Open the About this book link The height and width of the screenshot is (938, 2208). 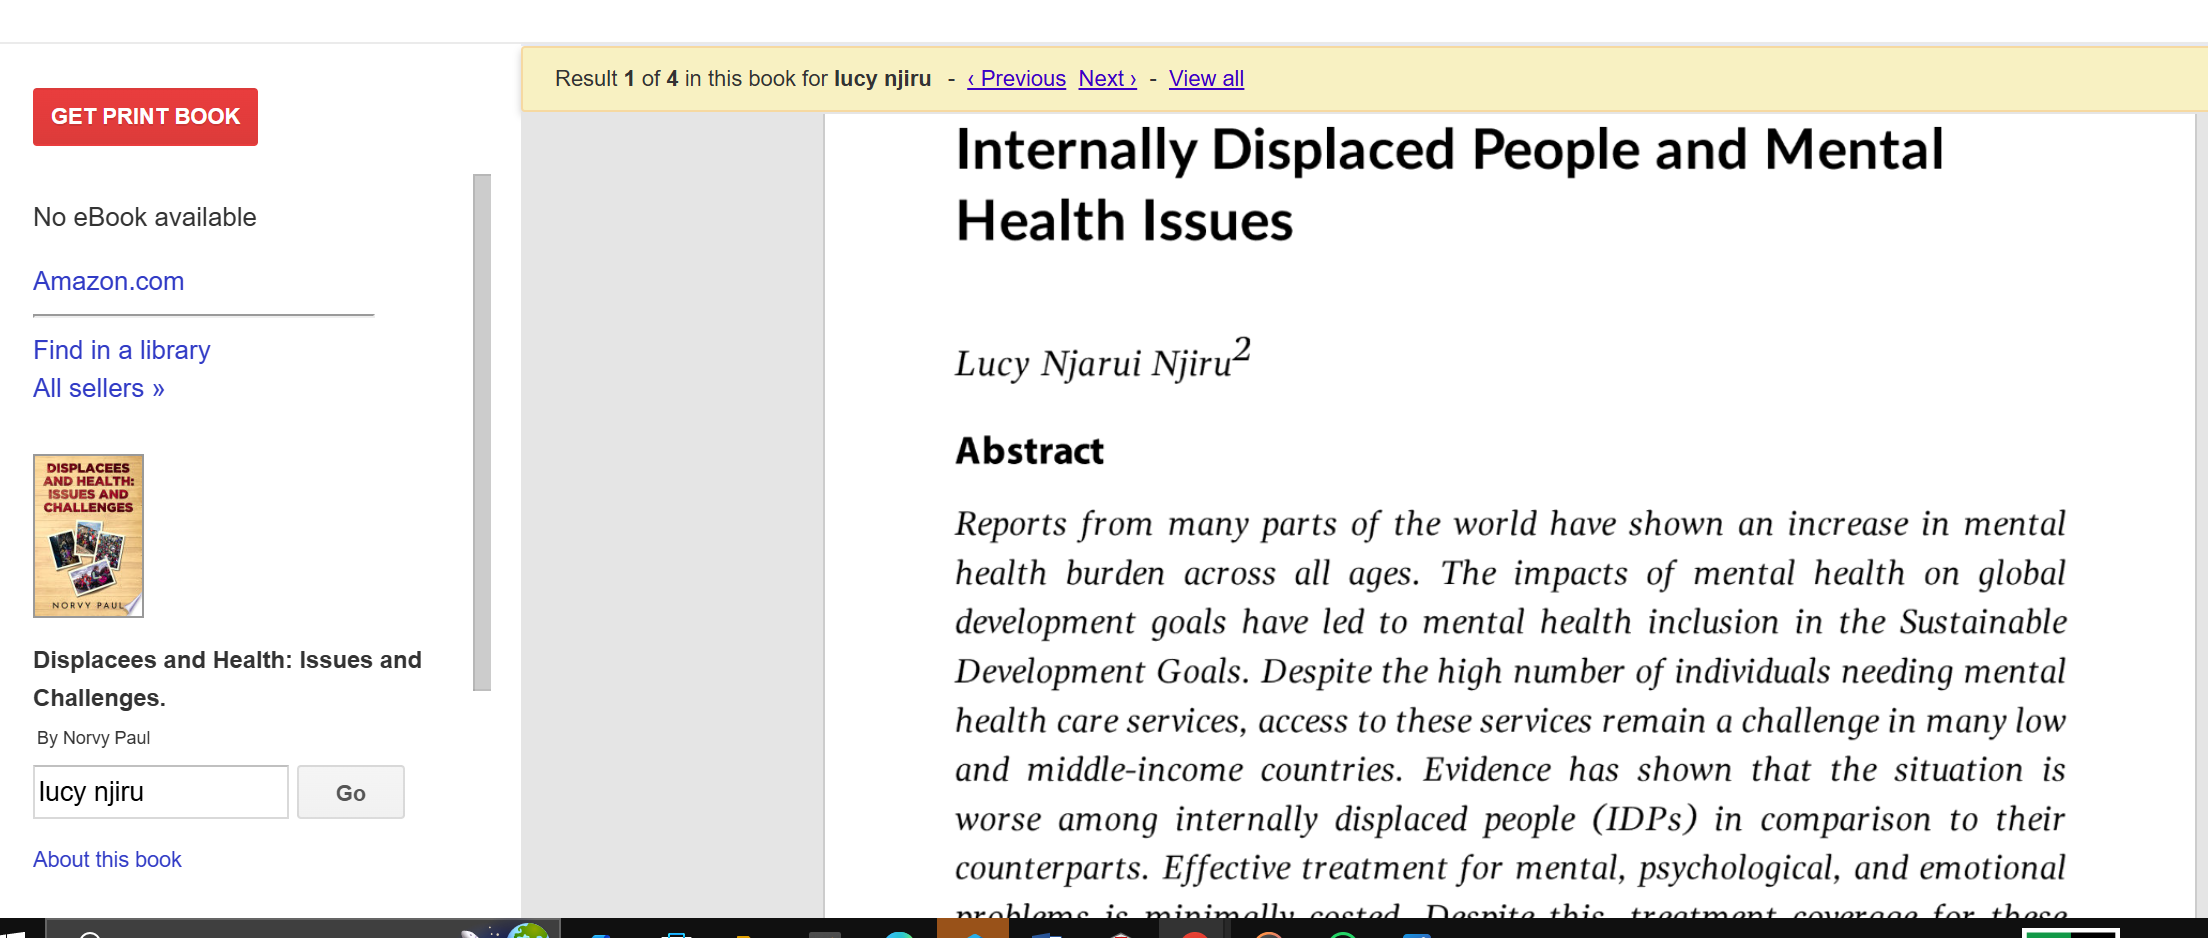point(107,859)
